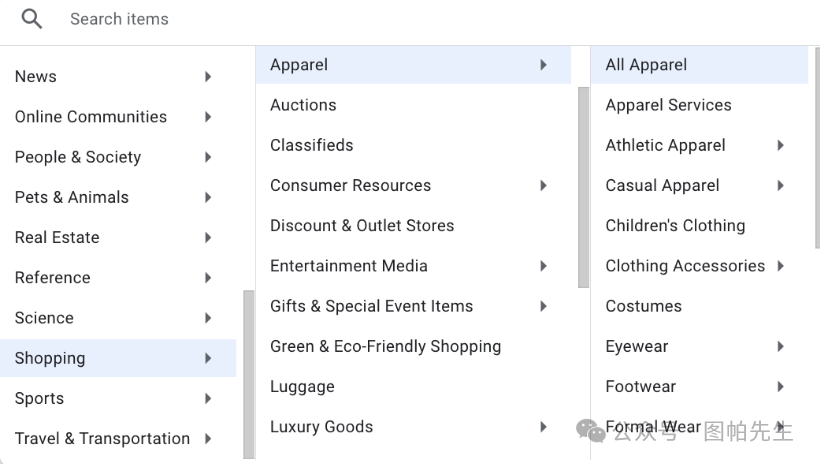Expand the Footwear submenu arrow
The height and width of the screenshot is (464, 820).
tap(780, 386)
